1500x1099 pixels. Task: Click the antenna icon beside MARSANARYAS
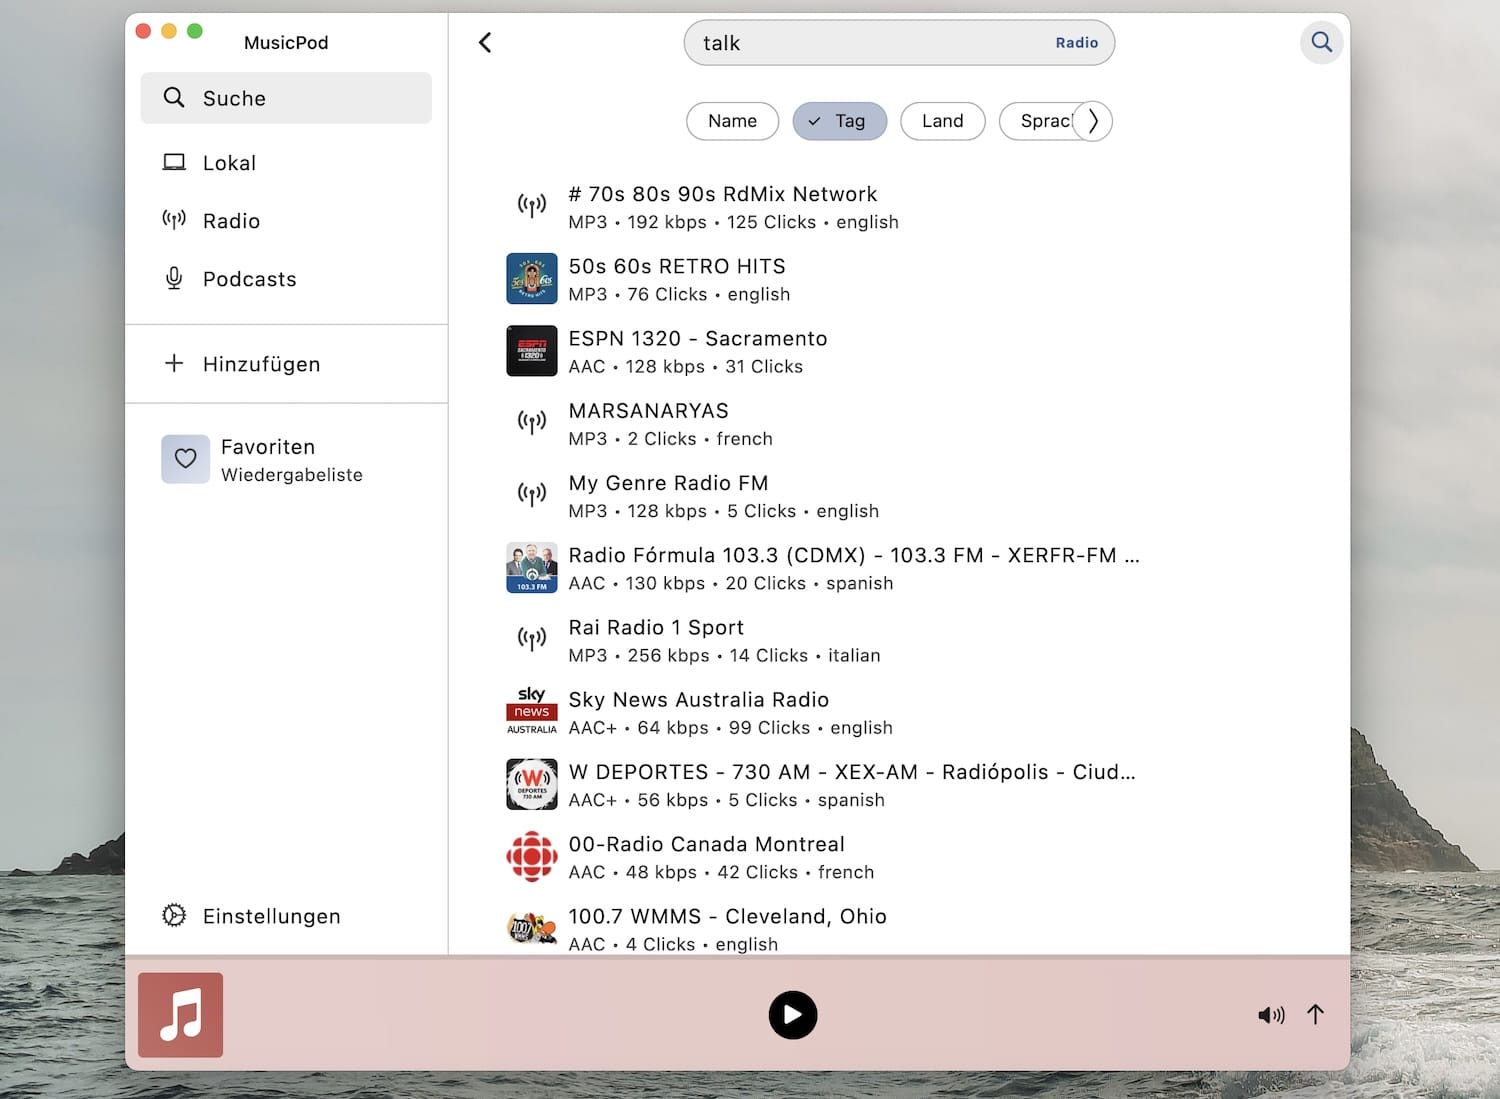tap(532, 423)
